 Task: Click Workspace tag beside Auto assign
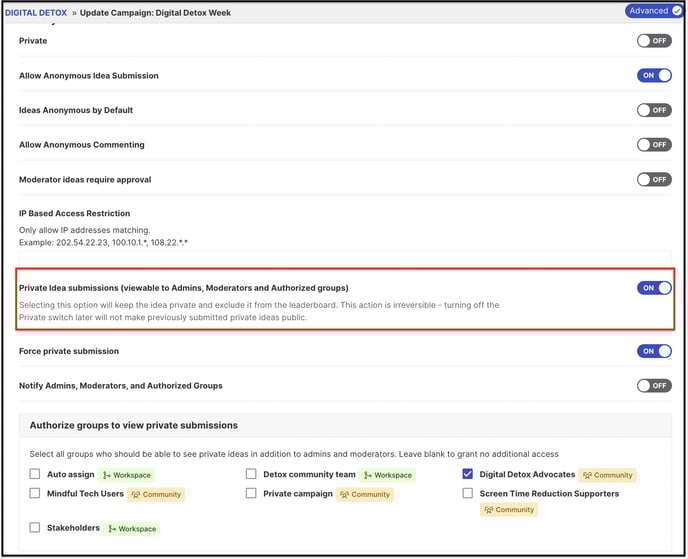pos(126,475)
